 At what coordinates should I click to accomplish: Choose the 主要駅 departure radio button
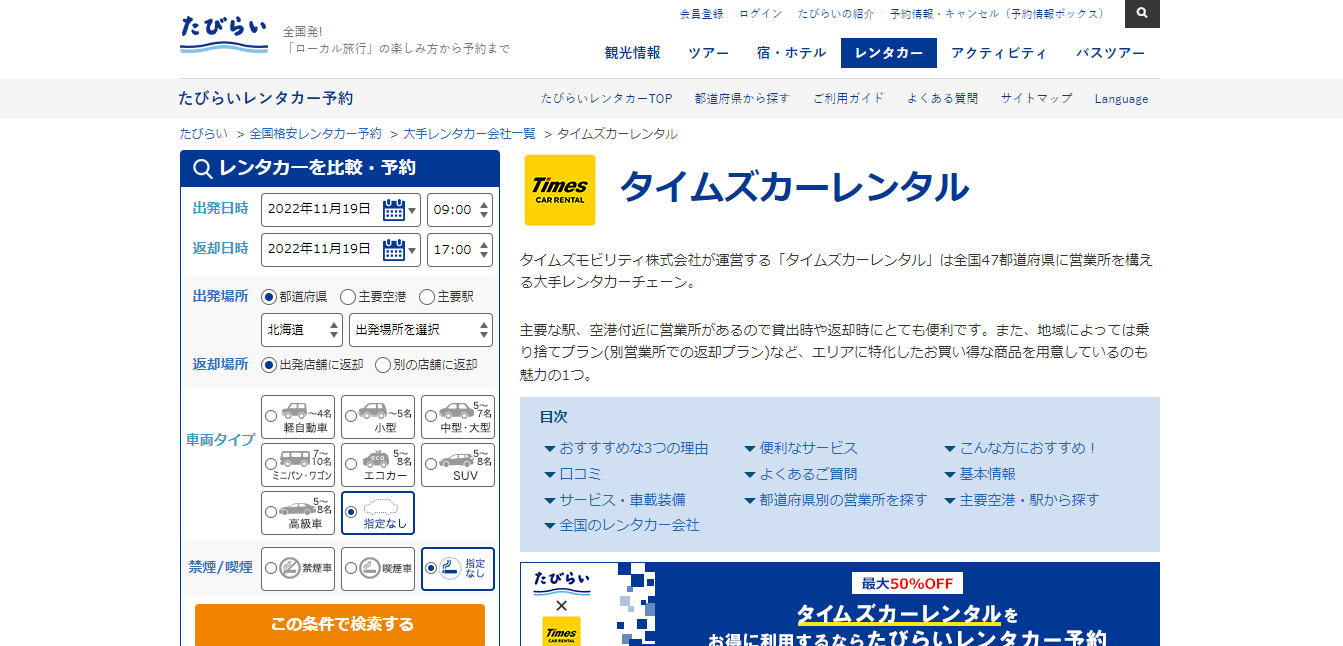pos(427,297)
